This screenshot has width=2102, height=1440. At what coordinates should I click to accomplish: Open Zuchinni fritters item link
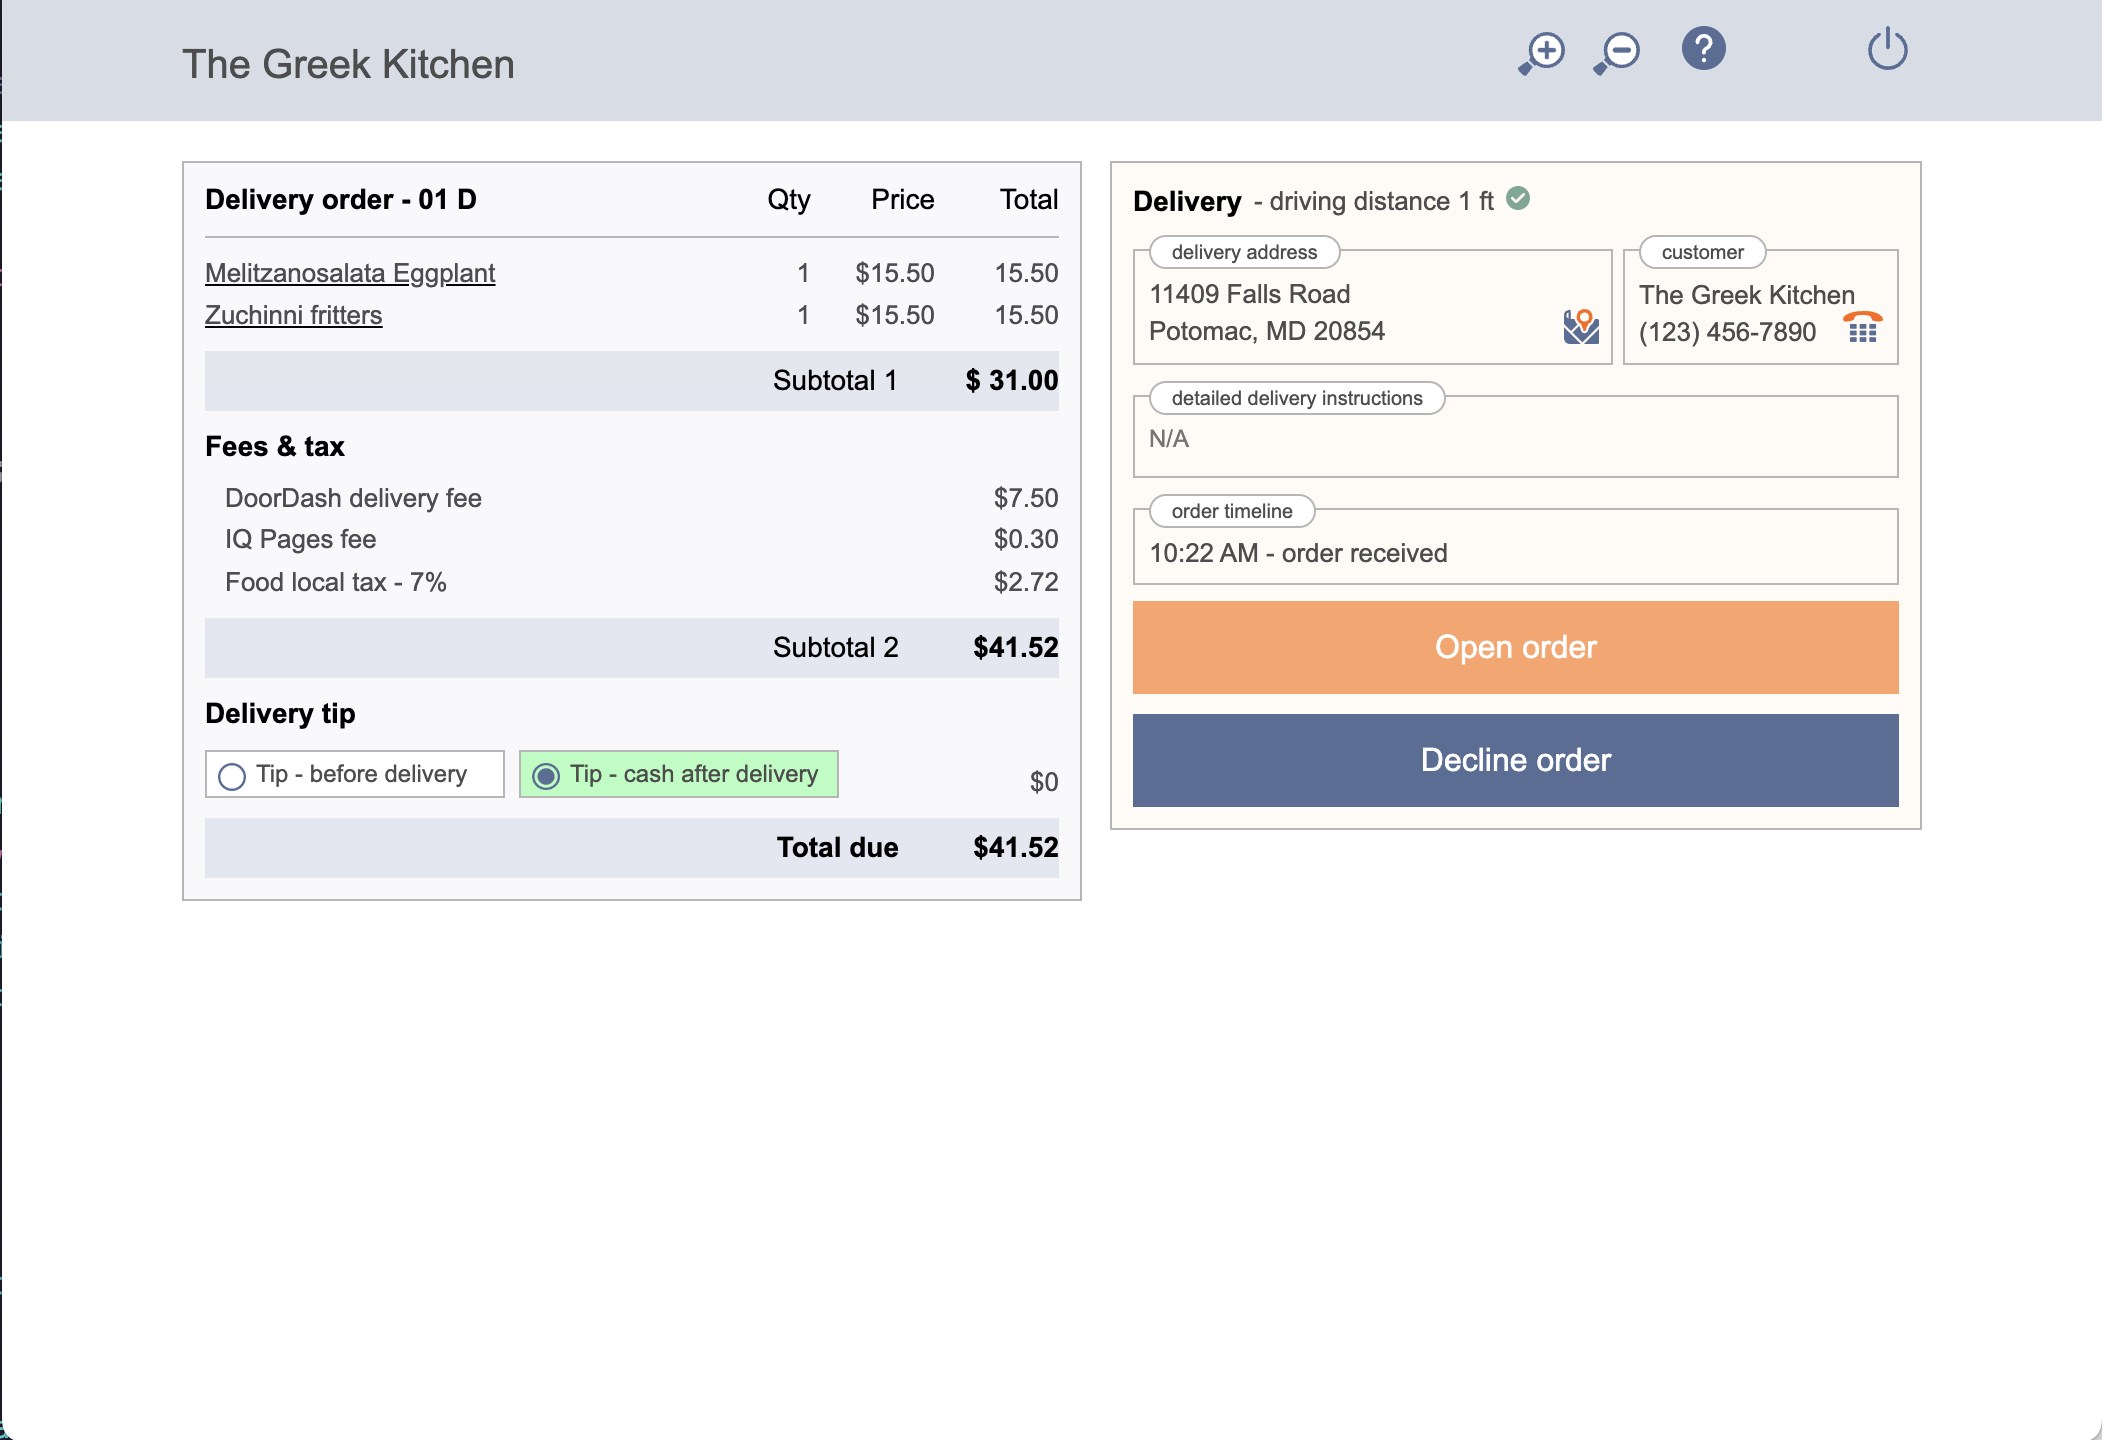coord(293,315)
